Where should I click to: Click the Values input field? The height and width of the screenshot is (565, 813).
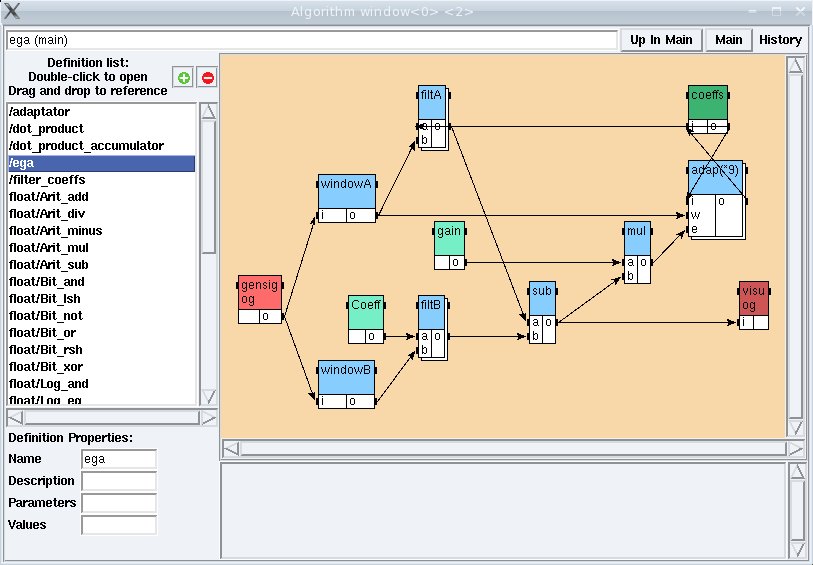[x=119, y=525]
